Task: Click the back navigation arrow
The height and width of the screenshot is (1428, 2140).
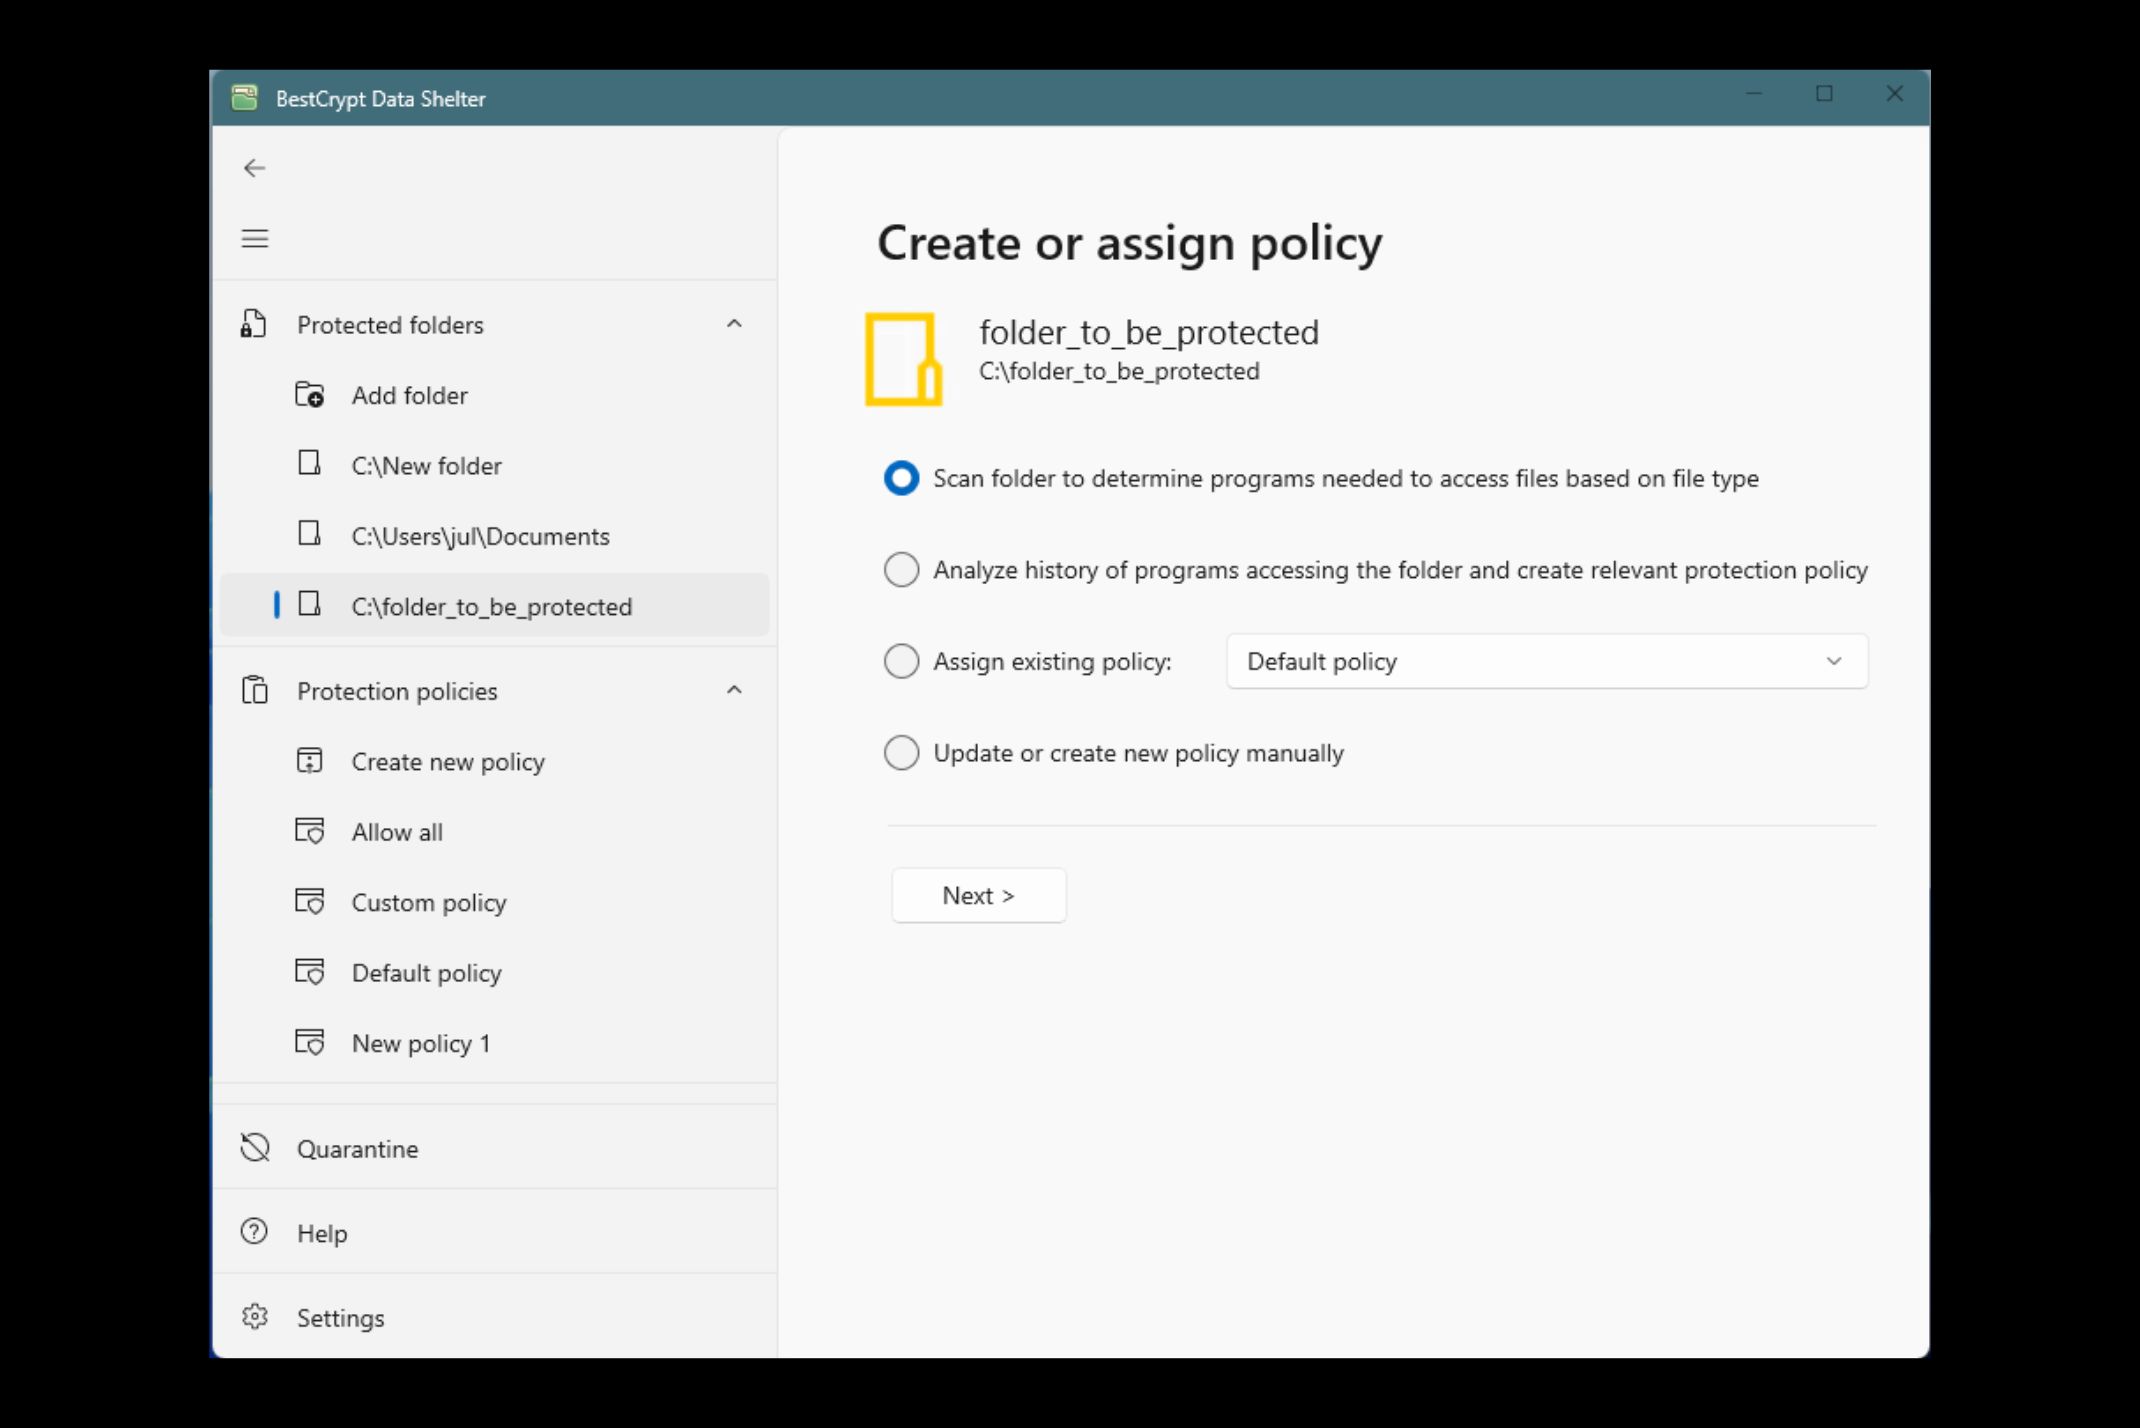Action: coord(253,167)
